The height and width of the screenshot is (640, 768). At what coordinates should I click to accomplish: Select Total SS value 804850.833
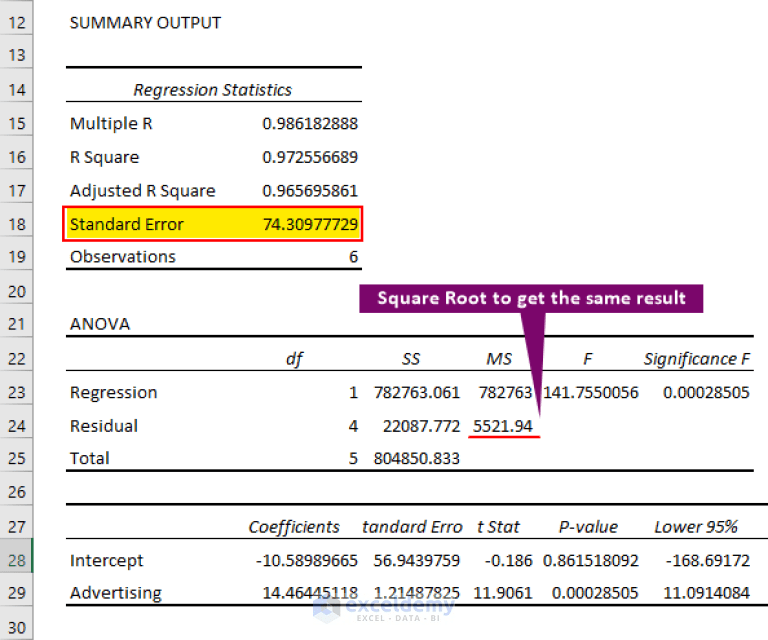417,459
